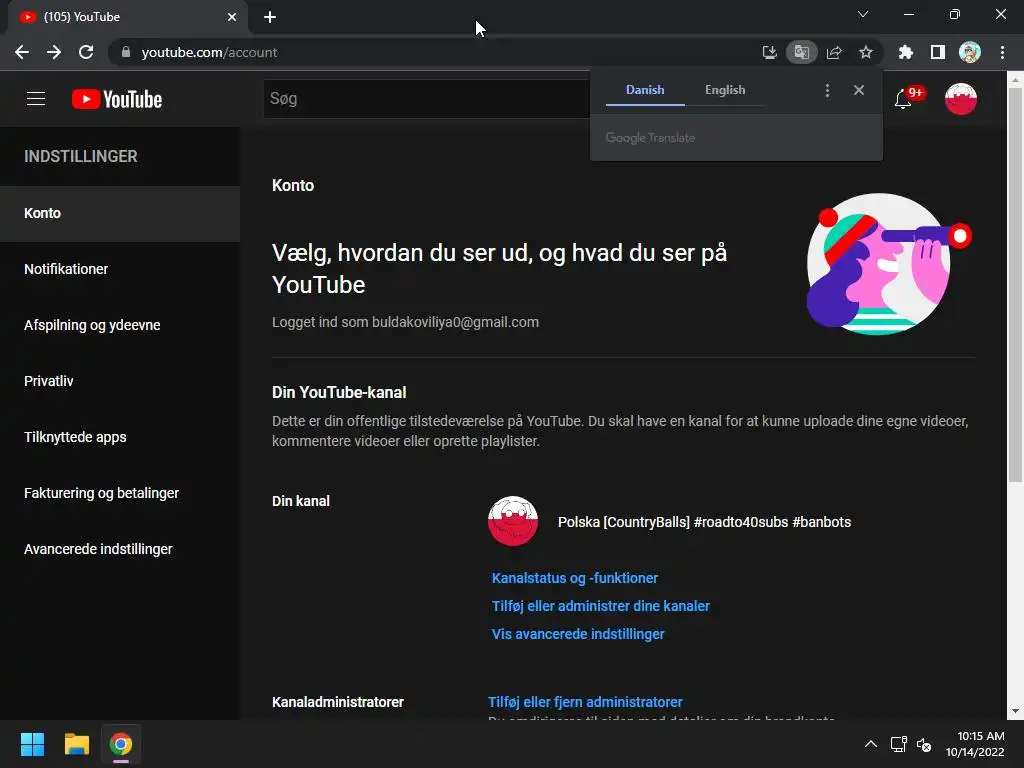Go to YouTube home via the logo
This screenshot has height=768, width=1024.
[117, 99]
